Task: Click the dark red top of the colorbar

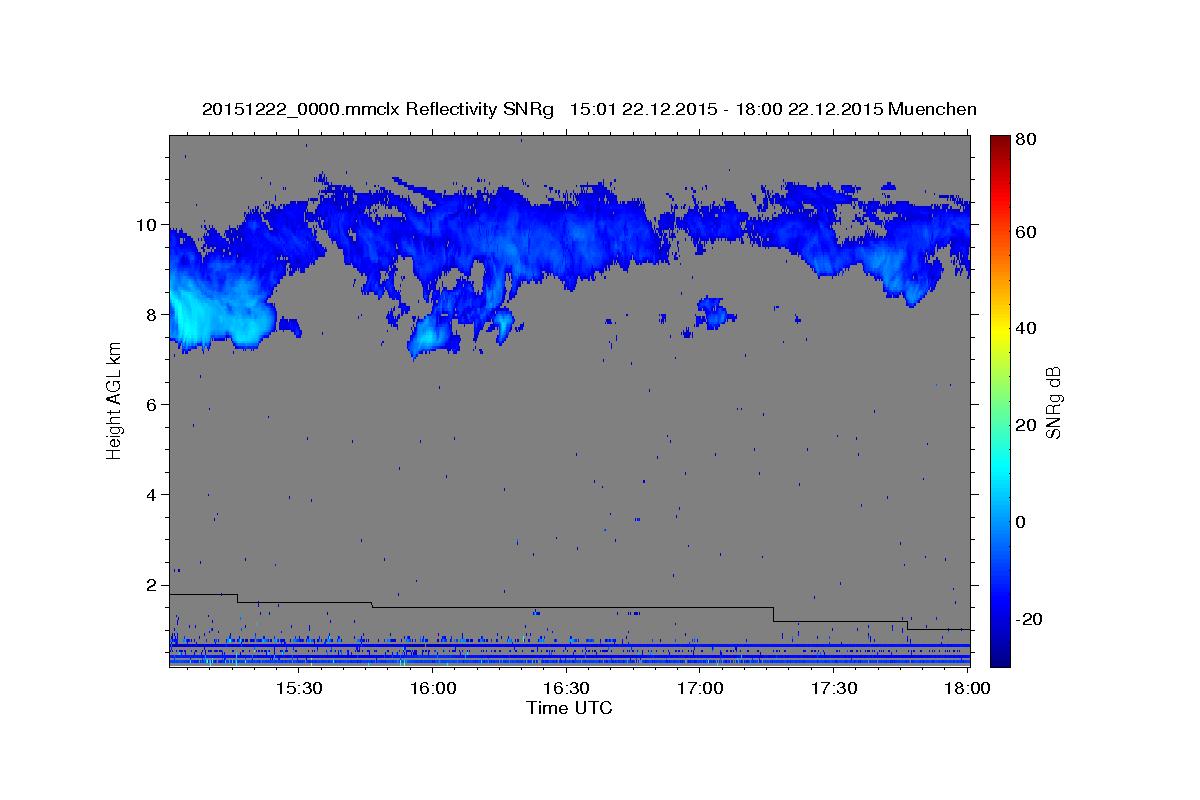Action: [x=1000, y=142]
